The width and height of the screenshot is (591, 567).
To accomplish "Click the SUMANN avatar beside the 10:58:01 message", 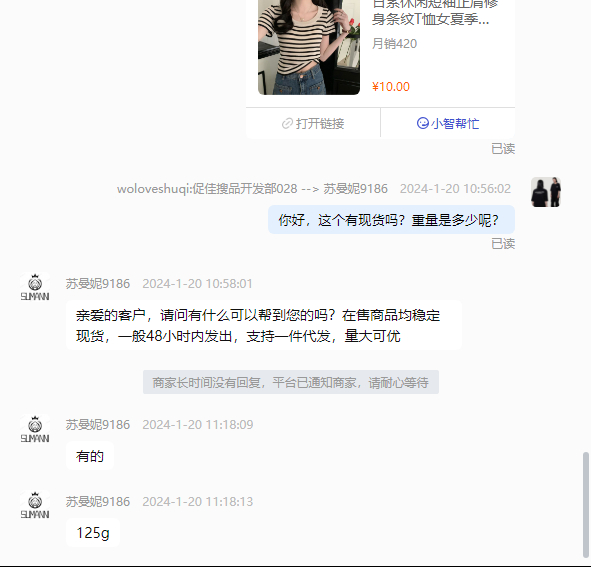I will pos(35,287).
